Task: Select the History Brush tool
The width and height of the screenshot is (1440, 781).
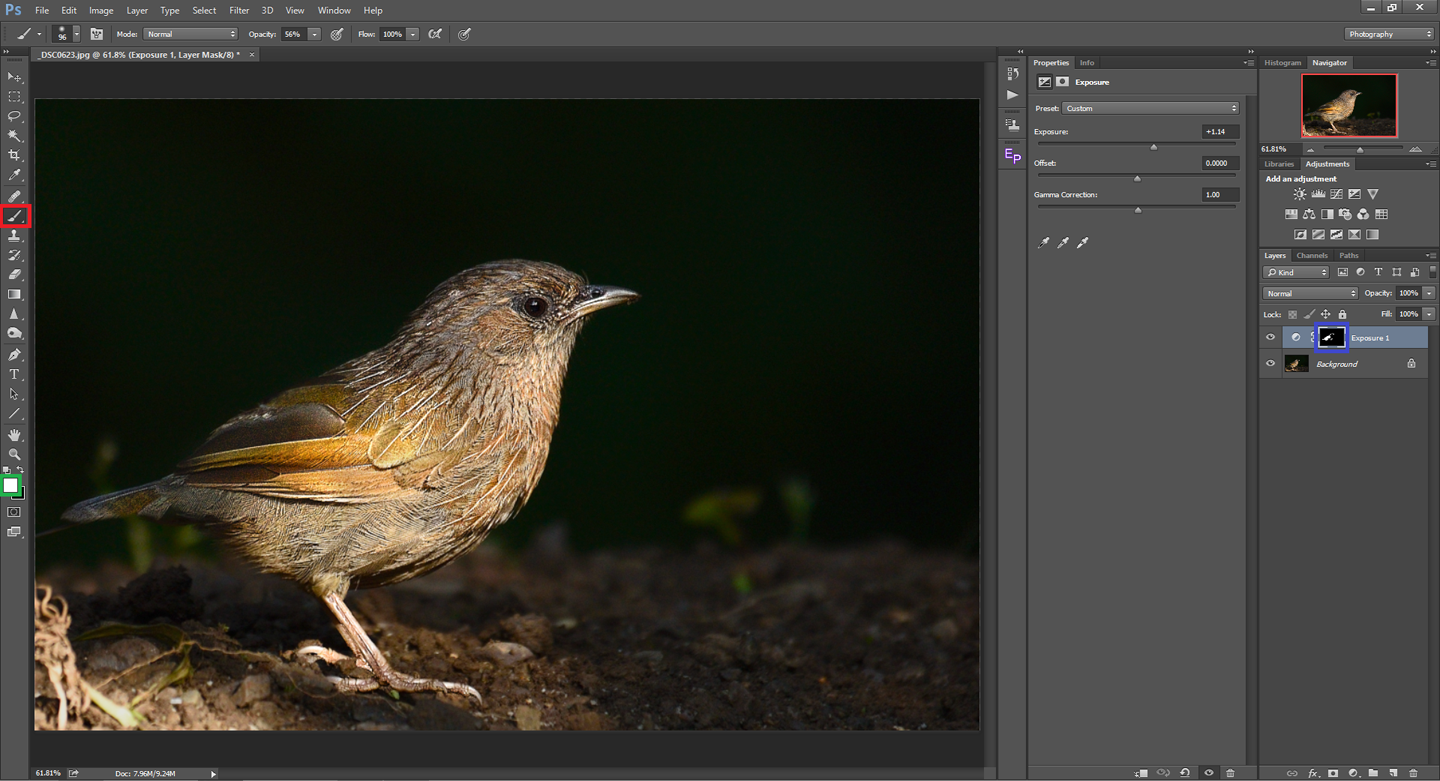Action: (x=15, y=256)
